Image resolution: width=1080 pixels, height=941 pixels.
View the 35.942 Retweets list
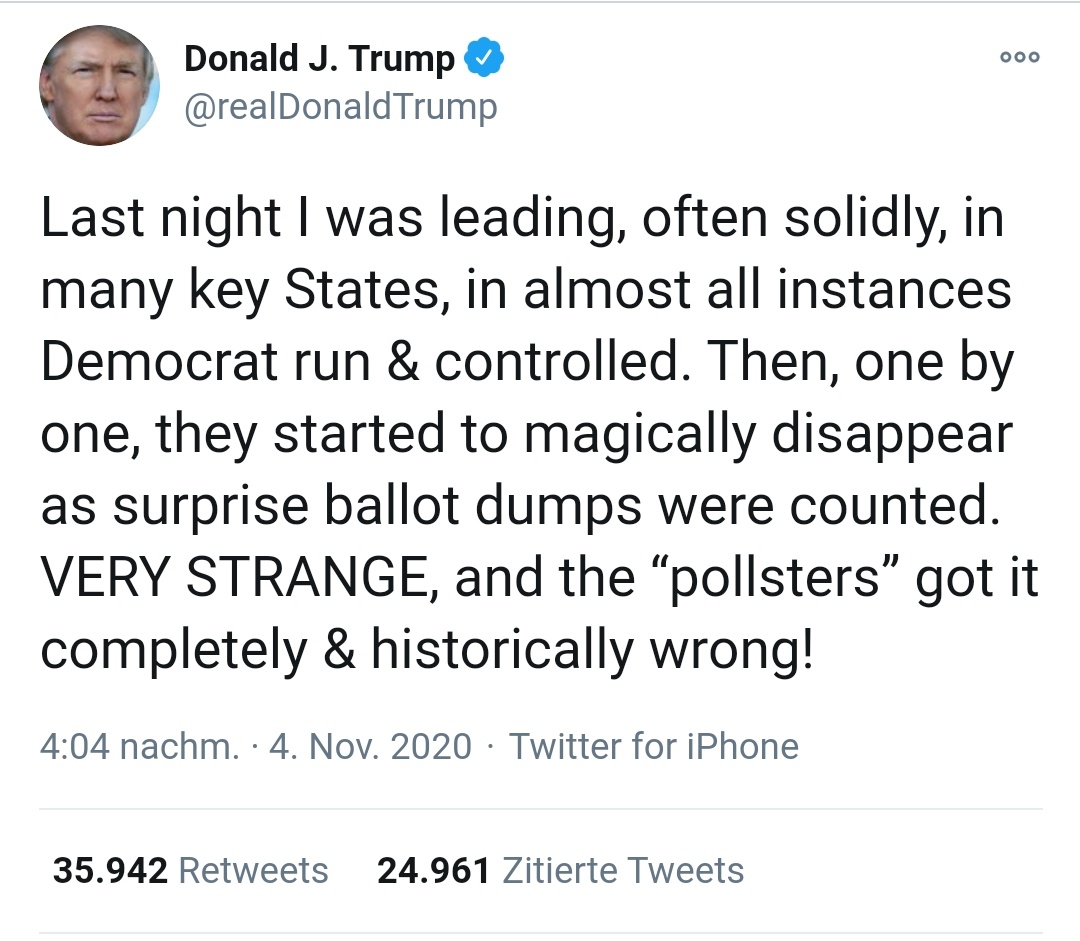[x=190, y=870]
